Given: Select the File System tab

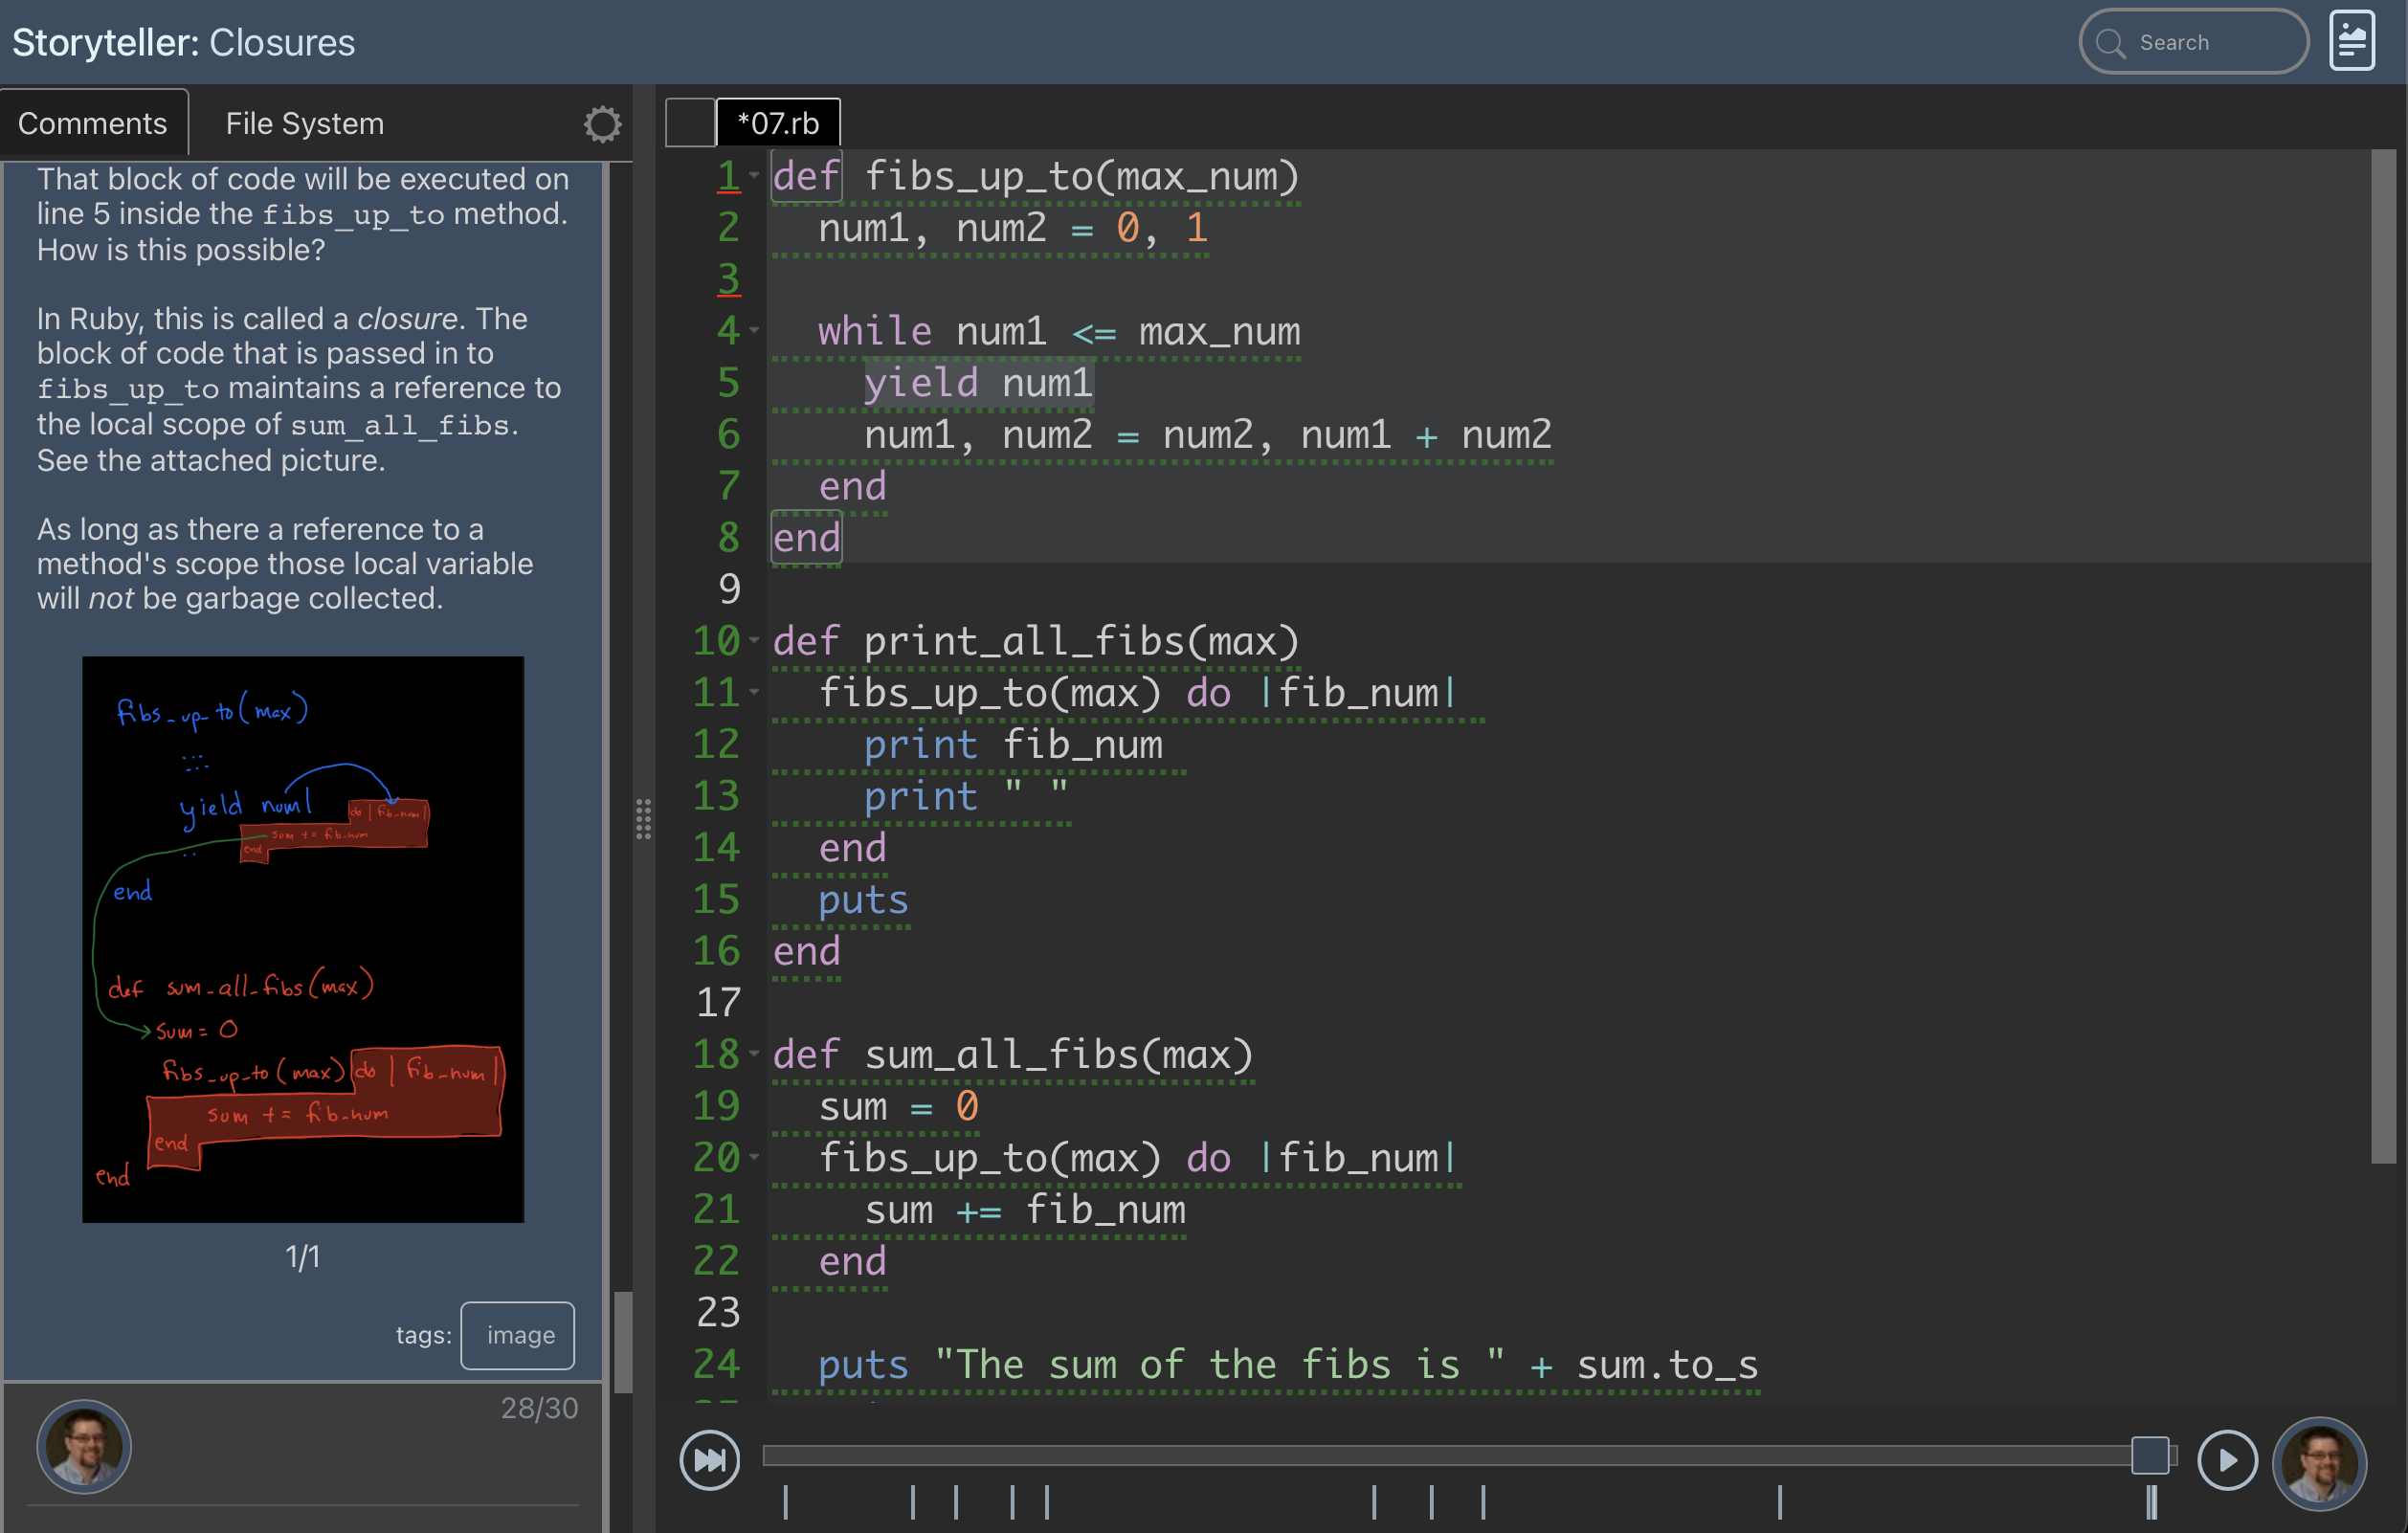Looking at the screenshot, I should [x=303, y=122].
